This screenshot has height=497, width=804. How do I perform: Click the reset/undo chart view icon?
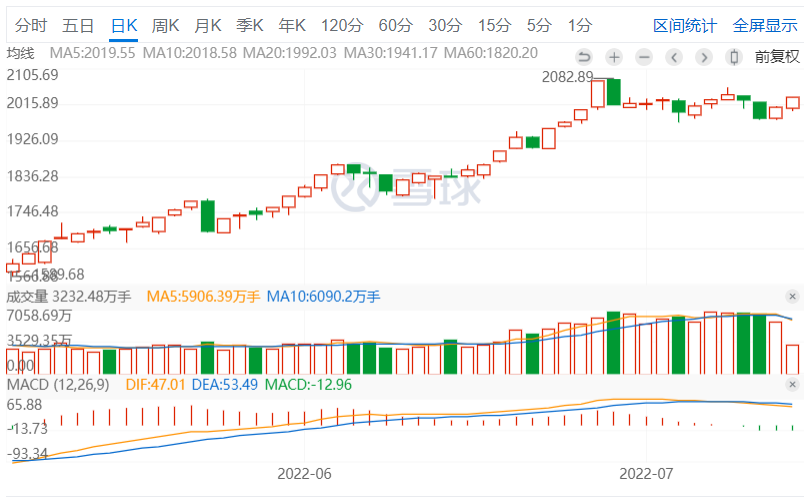pos(584,57)
